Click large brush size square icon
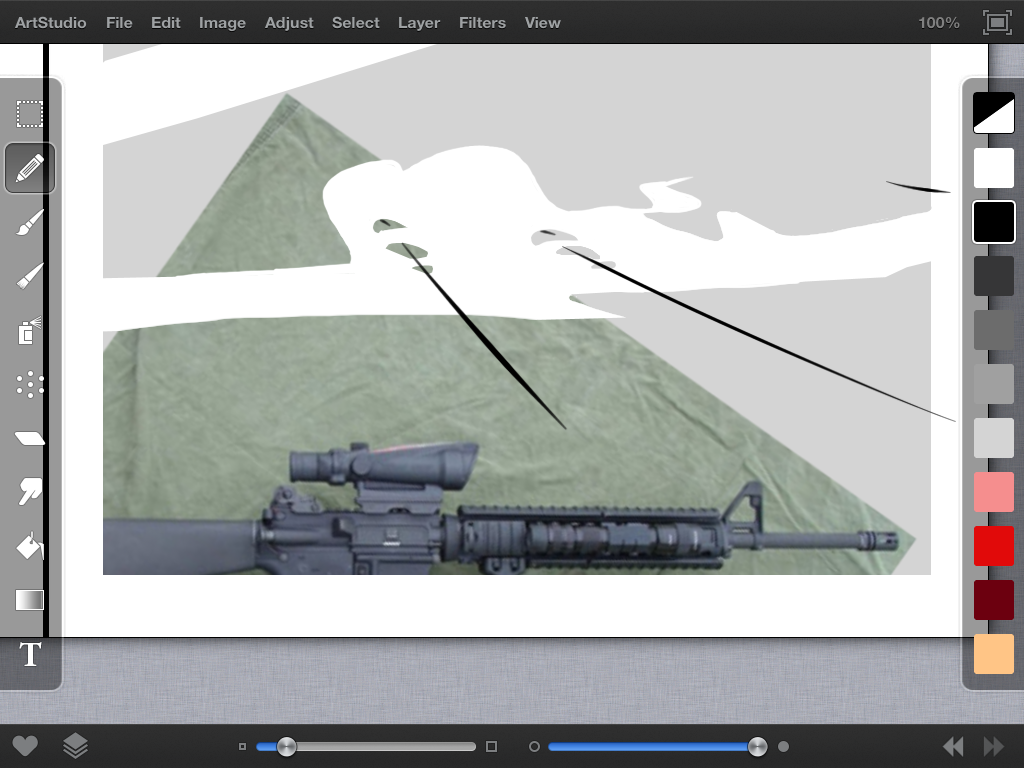 tap(492, 746)
